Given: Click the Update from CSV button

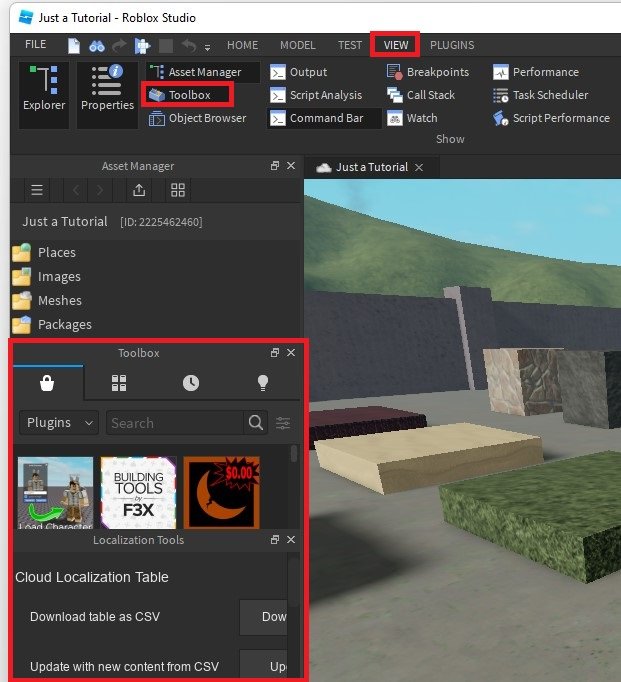Looking at the screenshot, I should click(x=264, y=666).
